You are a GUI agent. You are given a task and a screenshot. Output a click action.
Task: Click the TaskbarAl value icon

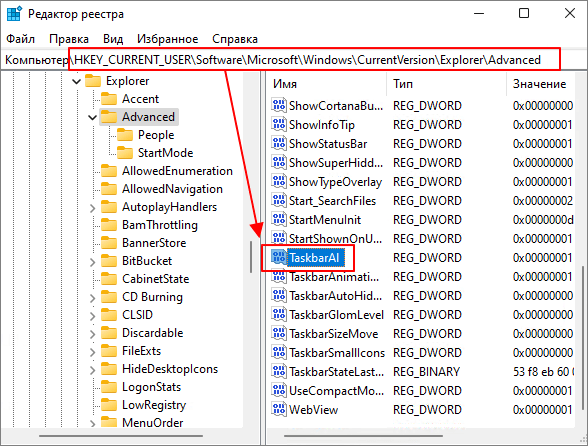(x=279, y=258)
